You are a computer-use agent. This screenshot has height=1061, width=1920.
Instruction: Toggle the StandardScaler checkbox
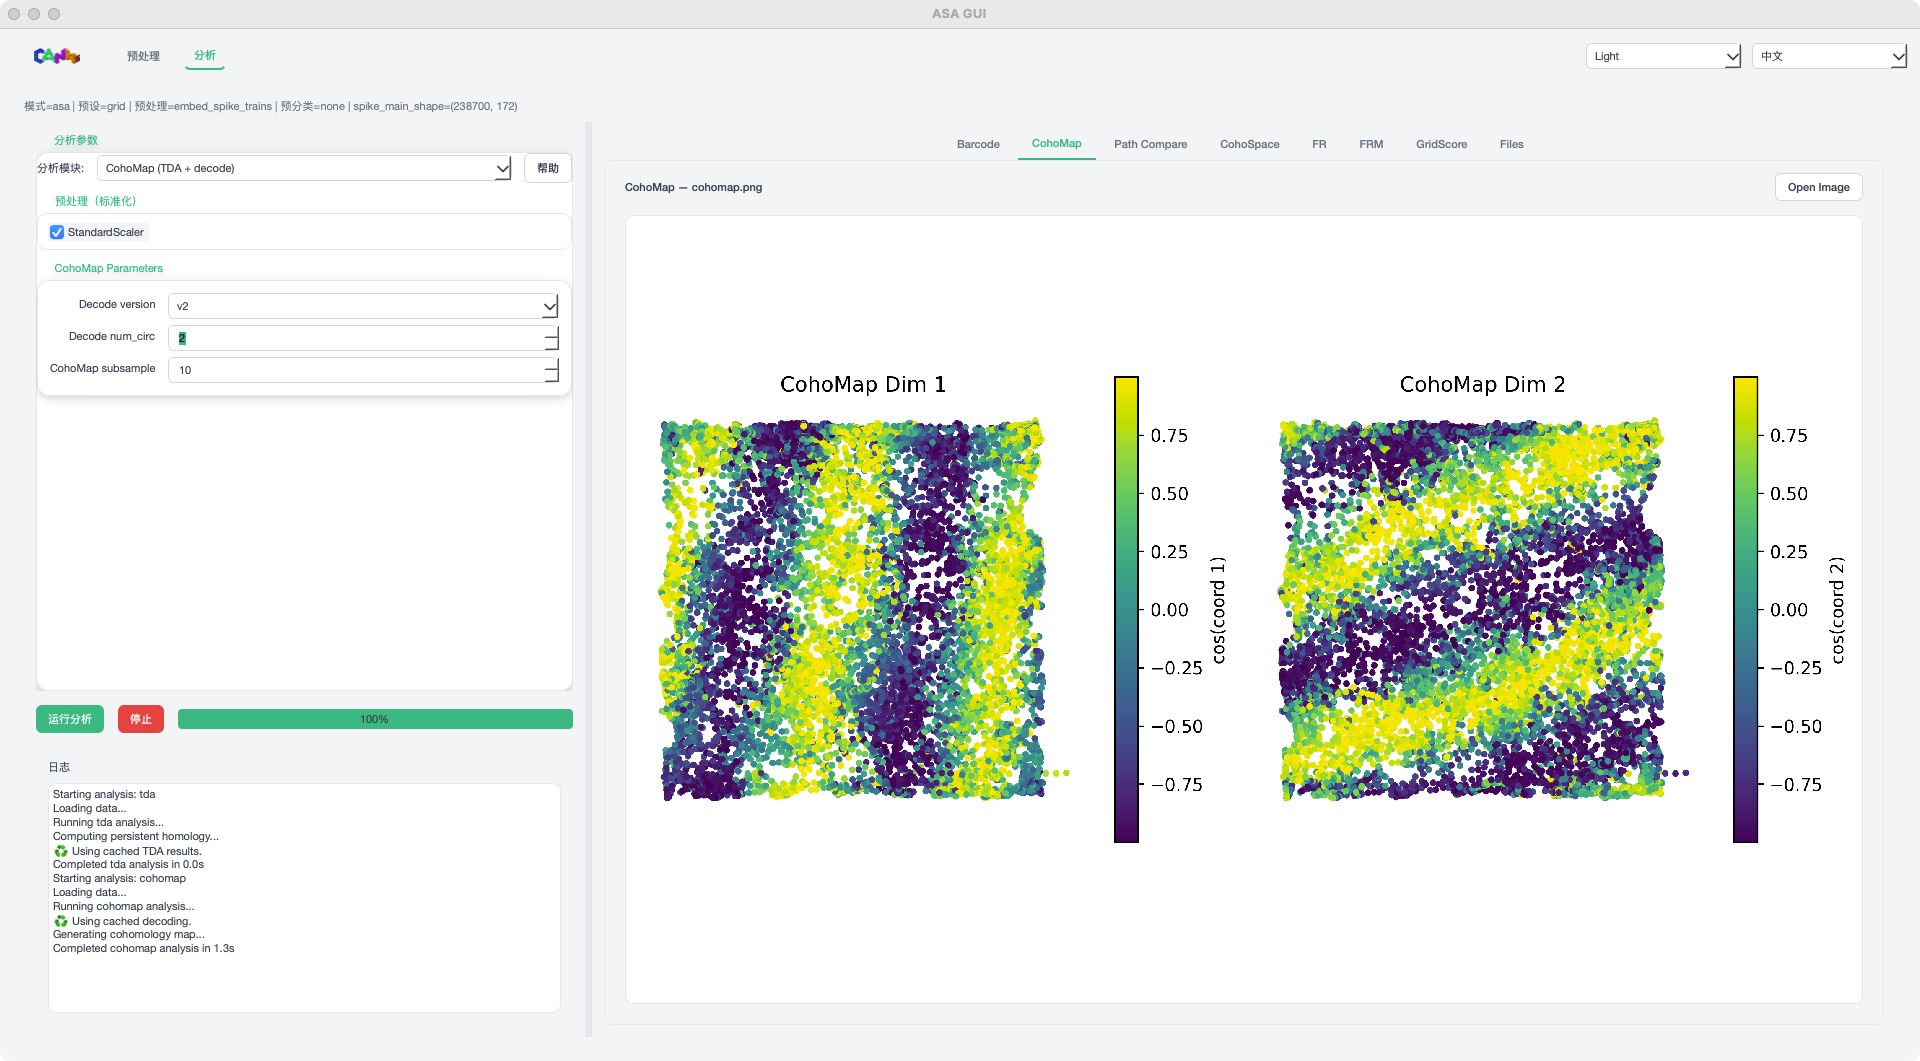tap(57, 232)
